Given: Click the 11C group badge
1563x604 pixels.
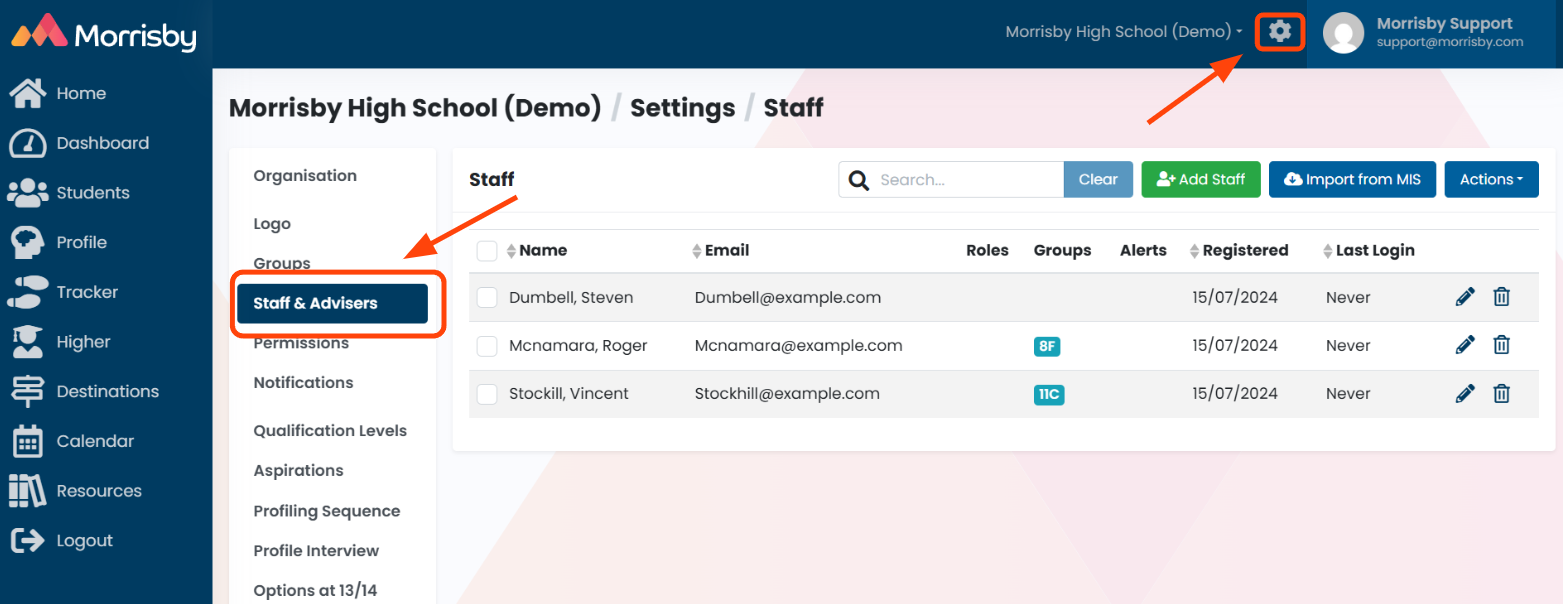Looking at the screenshot, I should tap(1049, 394).
